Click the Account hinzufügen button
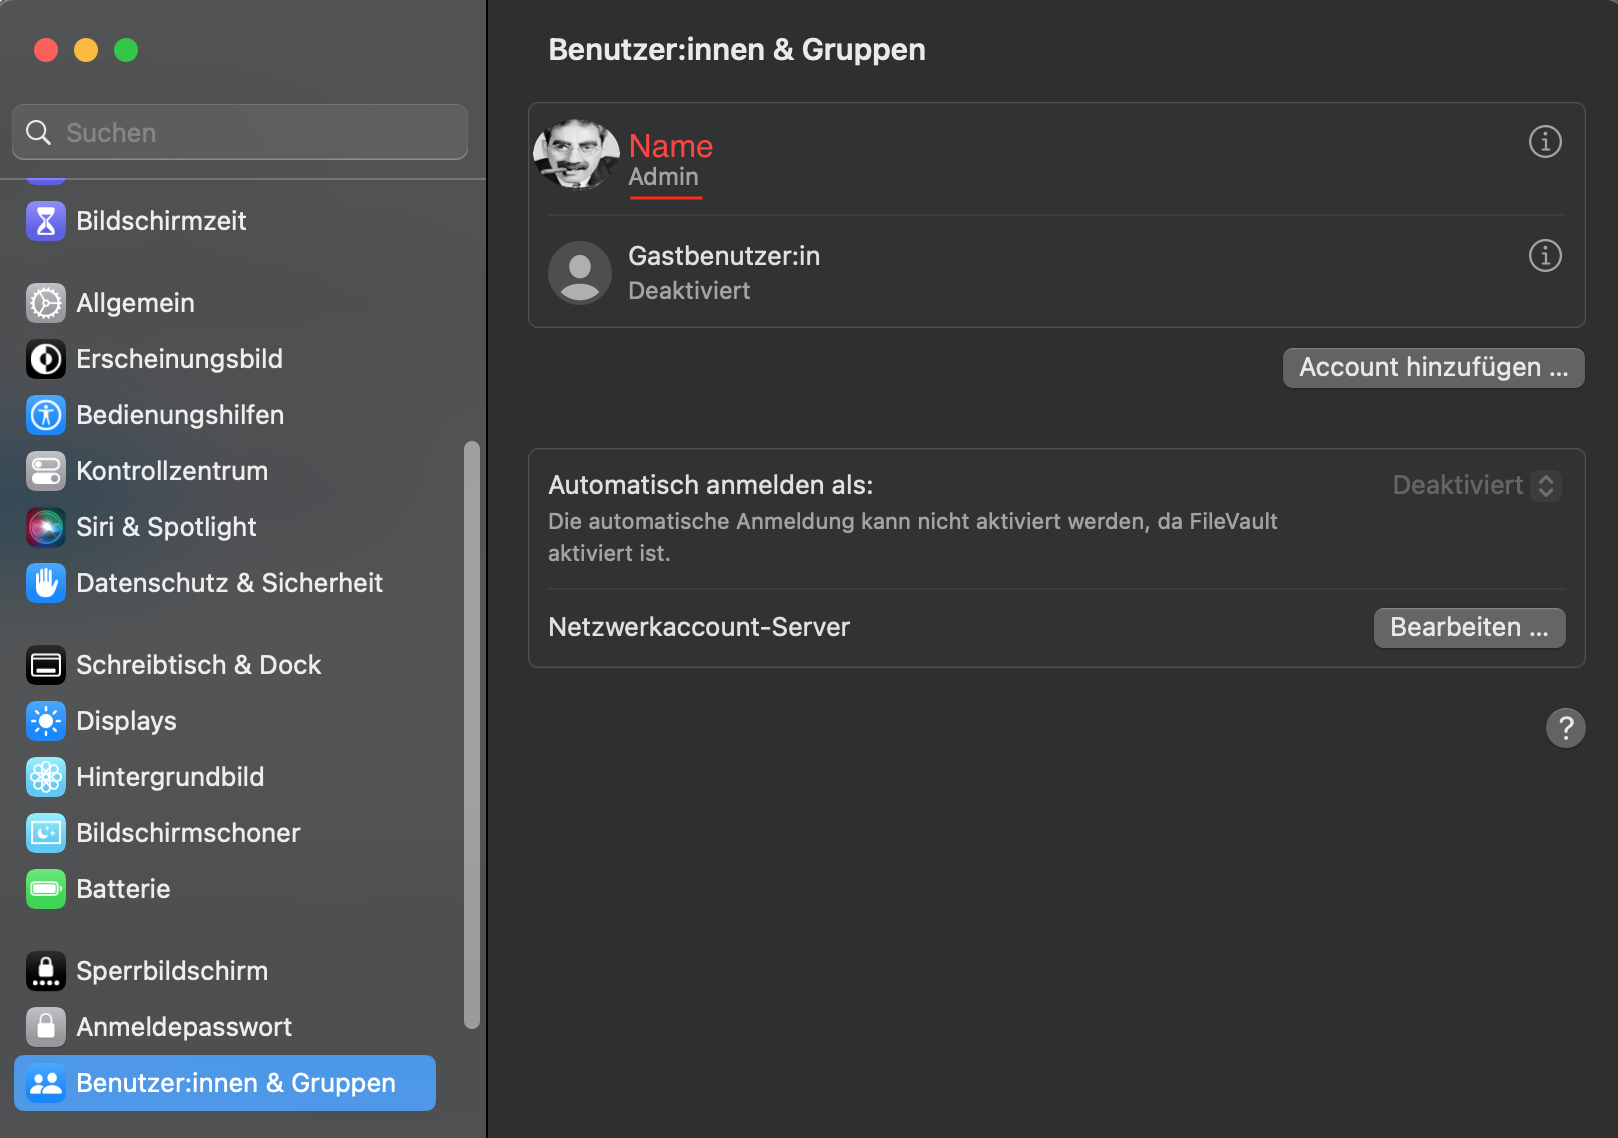 click(x=1433, y=368)
